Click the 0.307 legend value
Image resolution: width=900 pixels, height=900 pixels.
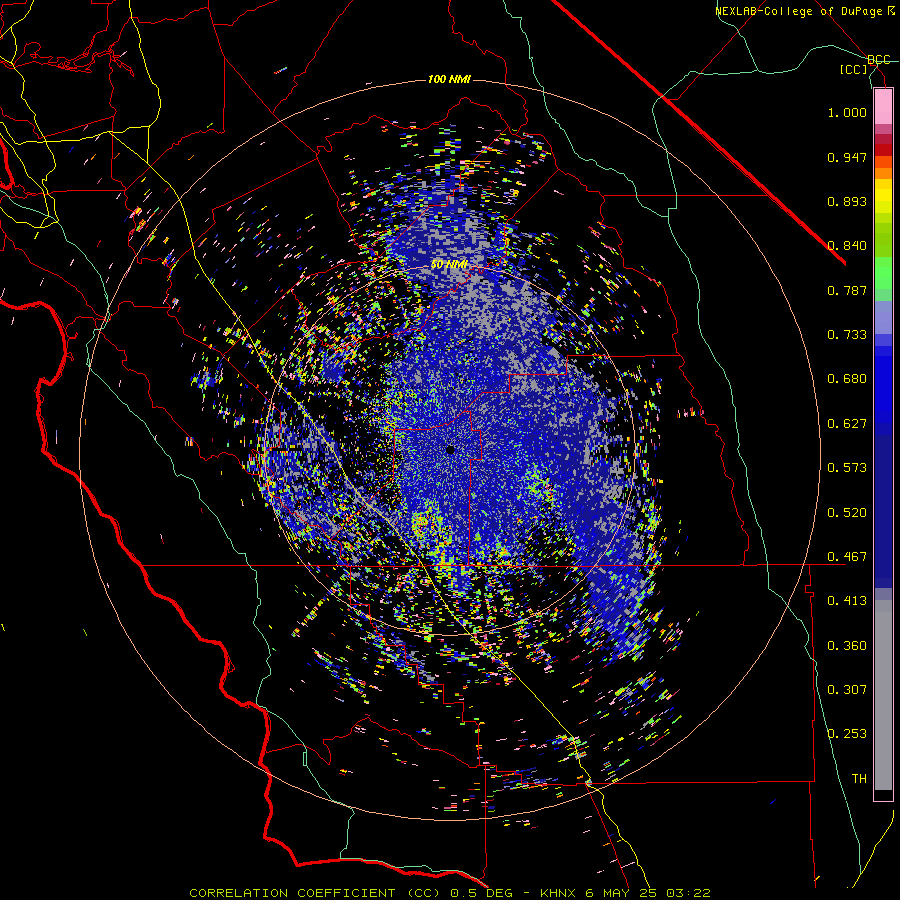click(847, 690)
